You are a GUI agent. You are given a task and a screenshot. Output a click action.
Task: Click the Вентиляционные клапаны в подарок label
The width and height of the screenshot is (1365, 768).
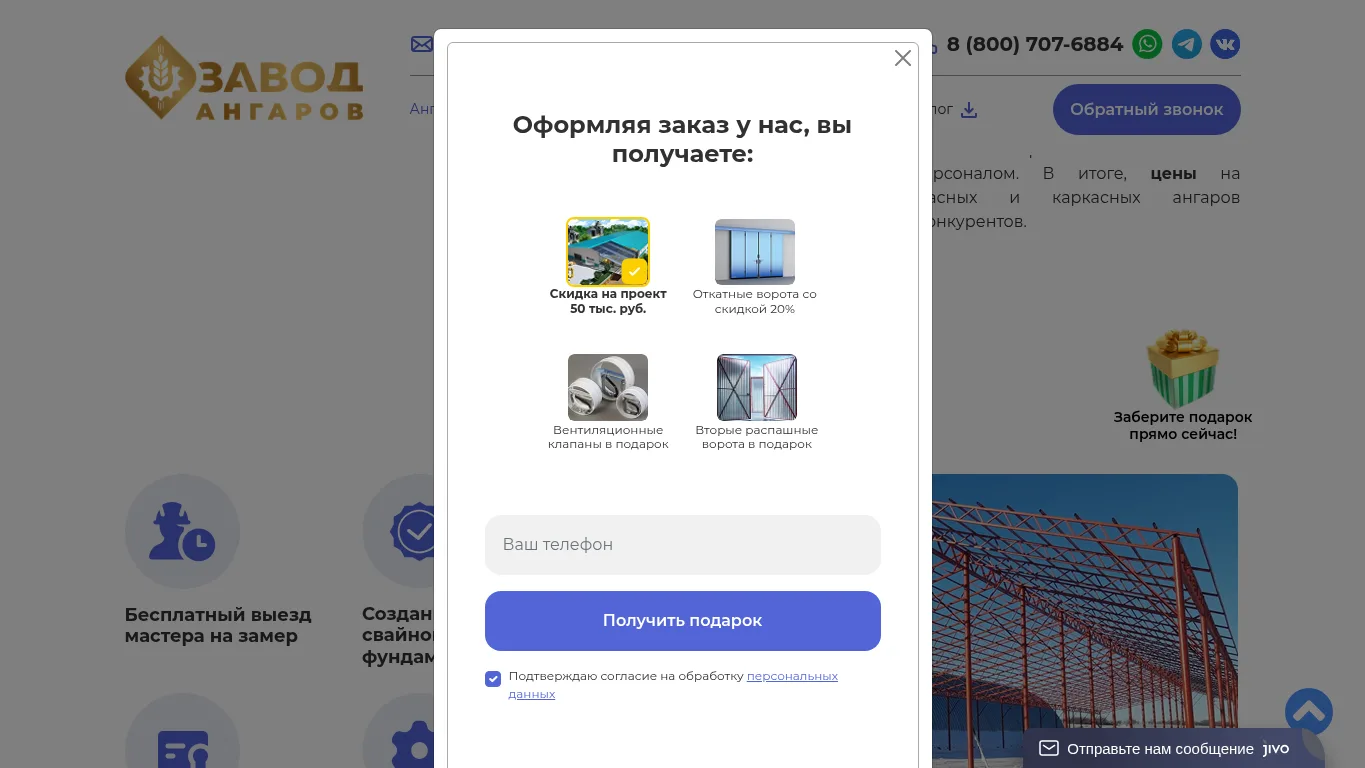(x=608, y=437)
